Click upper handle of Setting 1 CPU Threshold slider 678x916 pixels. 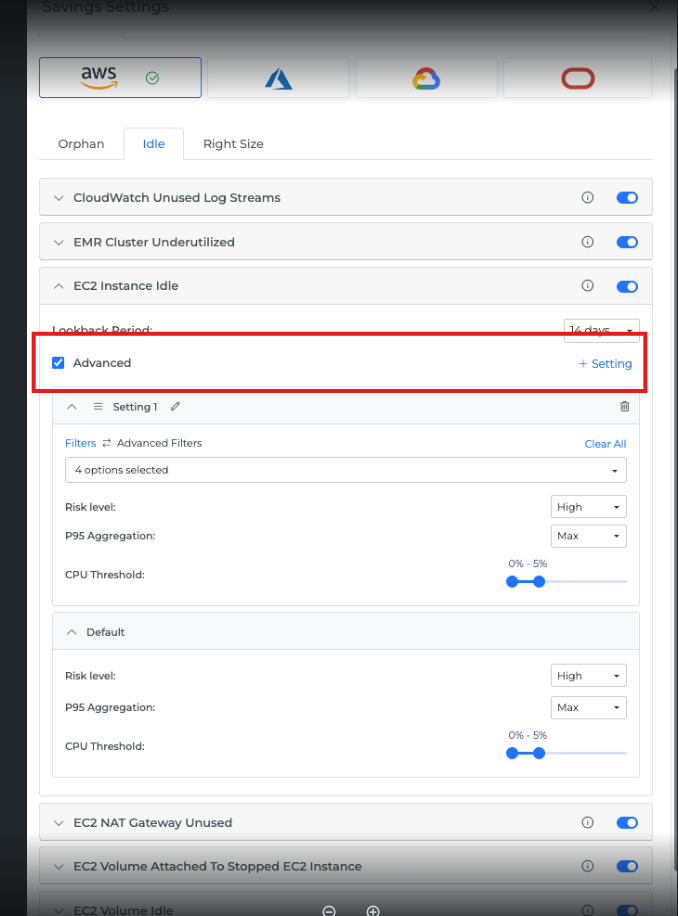(x=539, y=581)
